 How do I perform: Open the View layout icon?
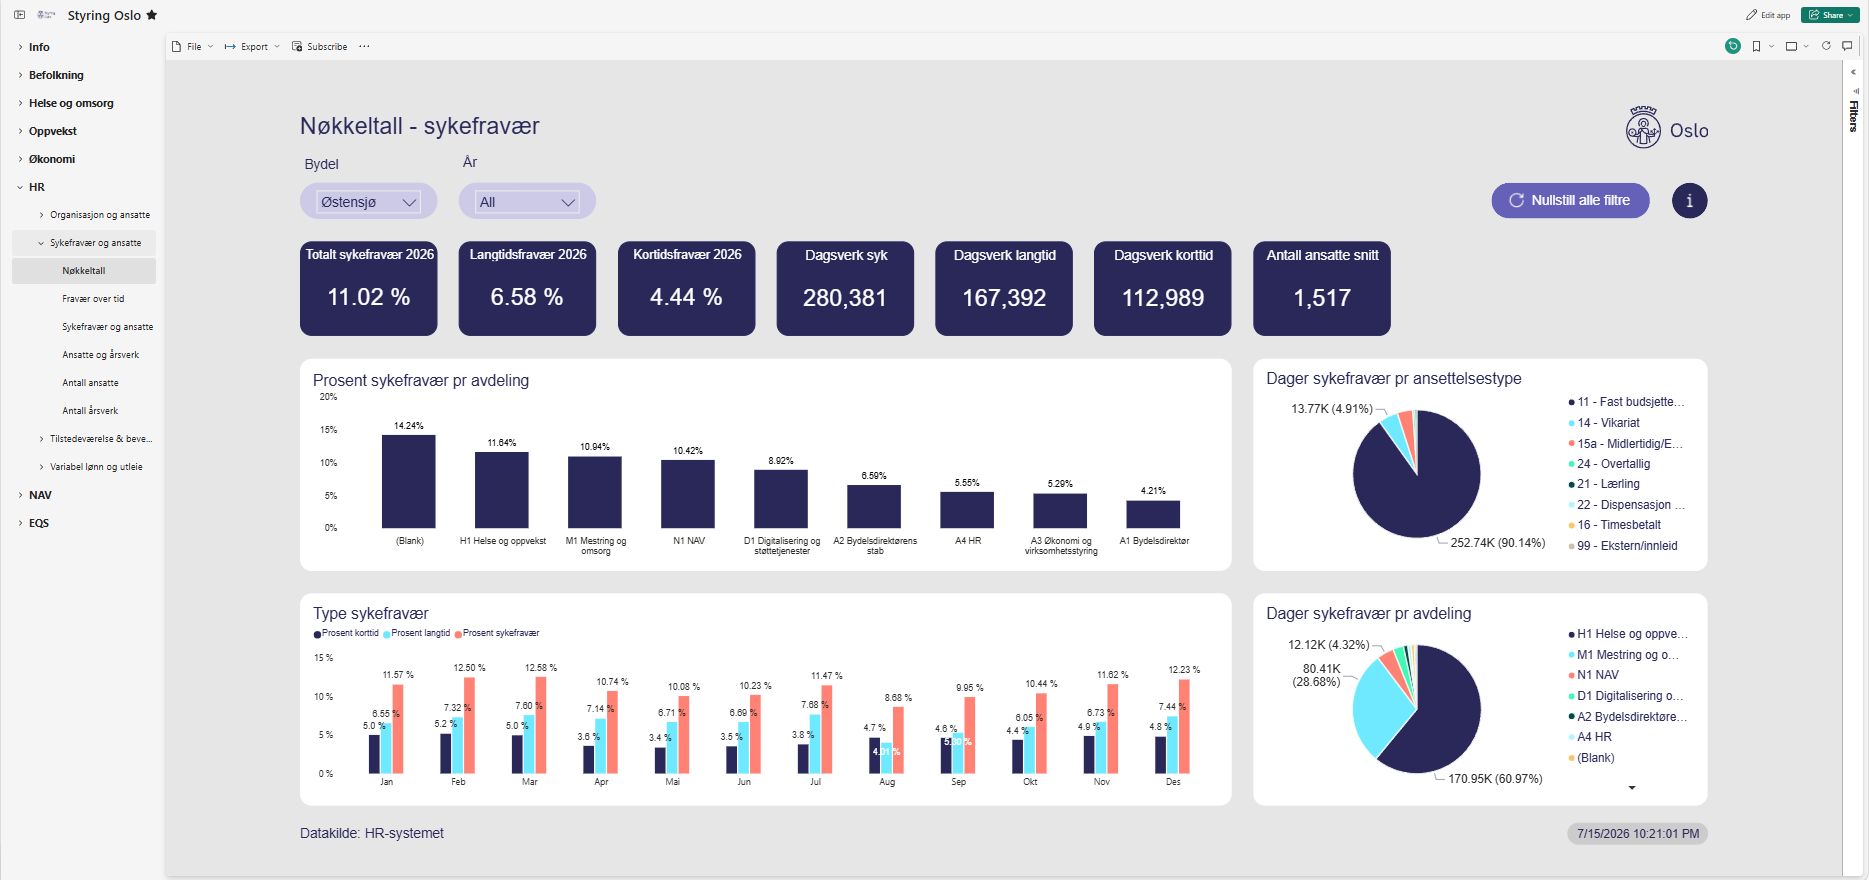pos(1791,46)
